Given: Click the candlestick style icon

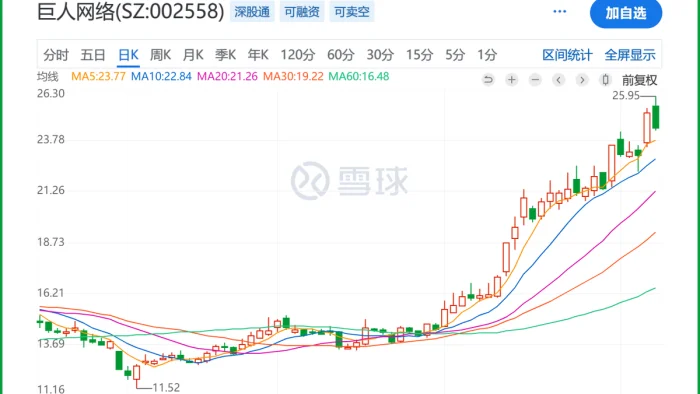Looking at the screenshot, I should pos(605,80).
